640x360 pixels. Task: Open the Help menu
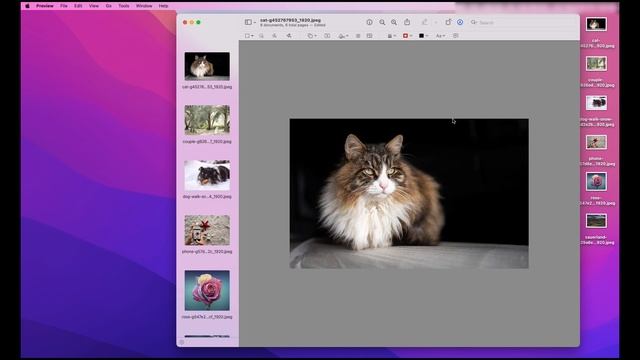163,6
